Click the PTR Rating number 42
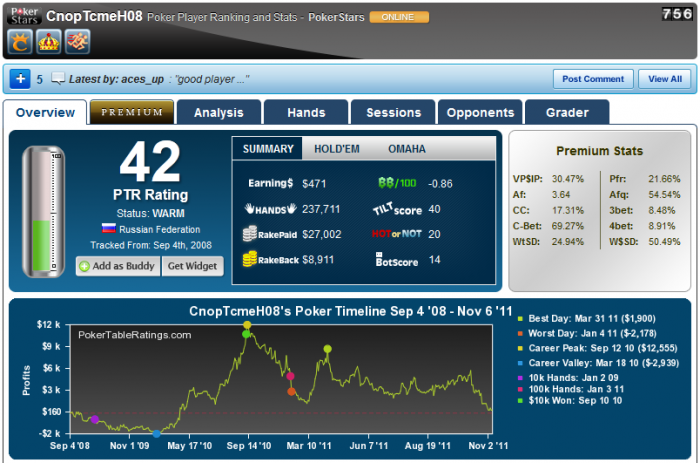 pyautogui.click(x=150, y=162)
